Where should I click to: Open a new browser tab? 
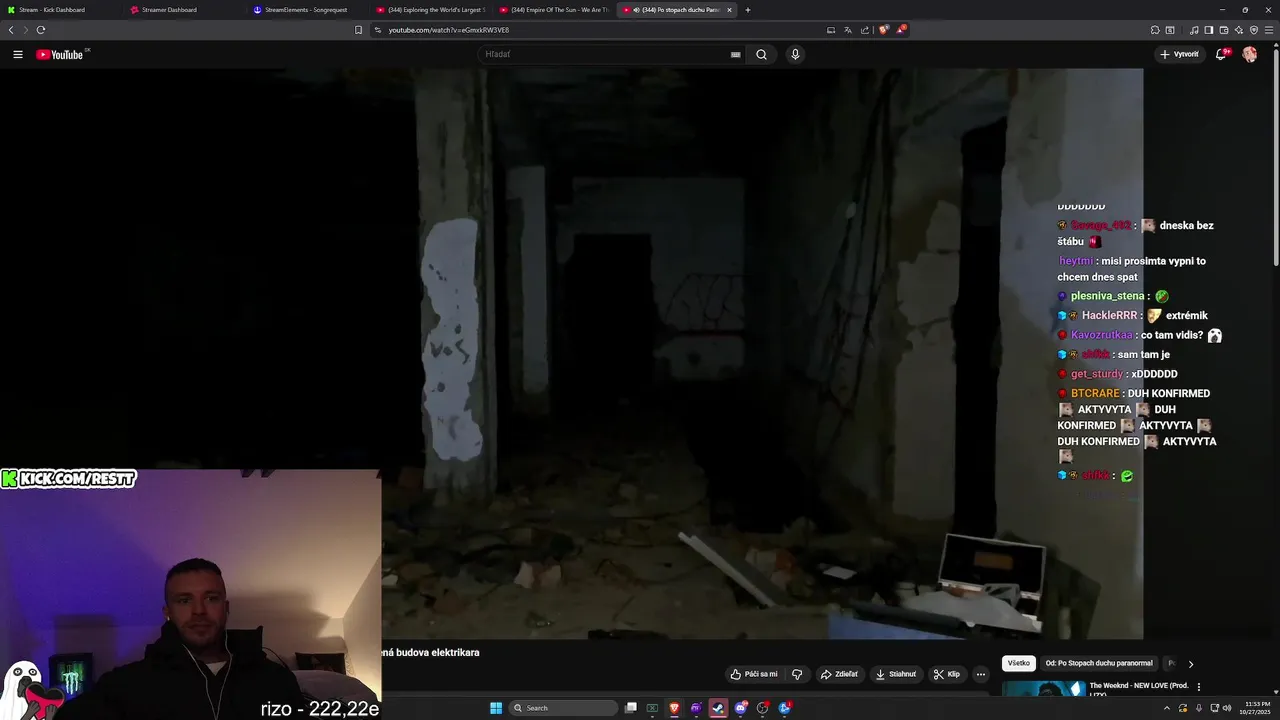click(x=748, y=10)
